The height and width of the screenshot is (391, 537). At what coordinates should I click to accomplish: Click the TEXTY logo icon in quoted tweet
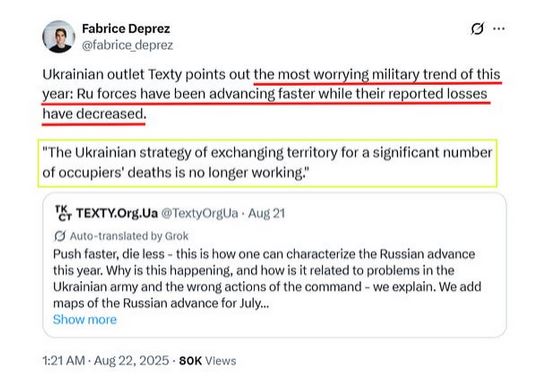point(63,213)
